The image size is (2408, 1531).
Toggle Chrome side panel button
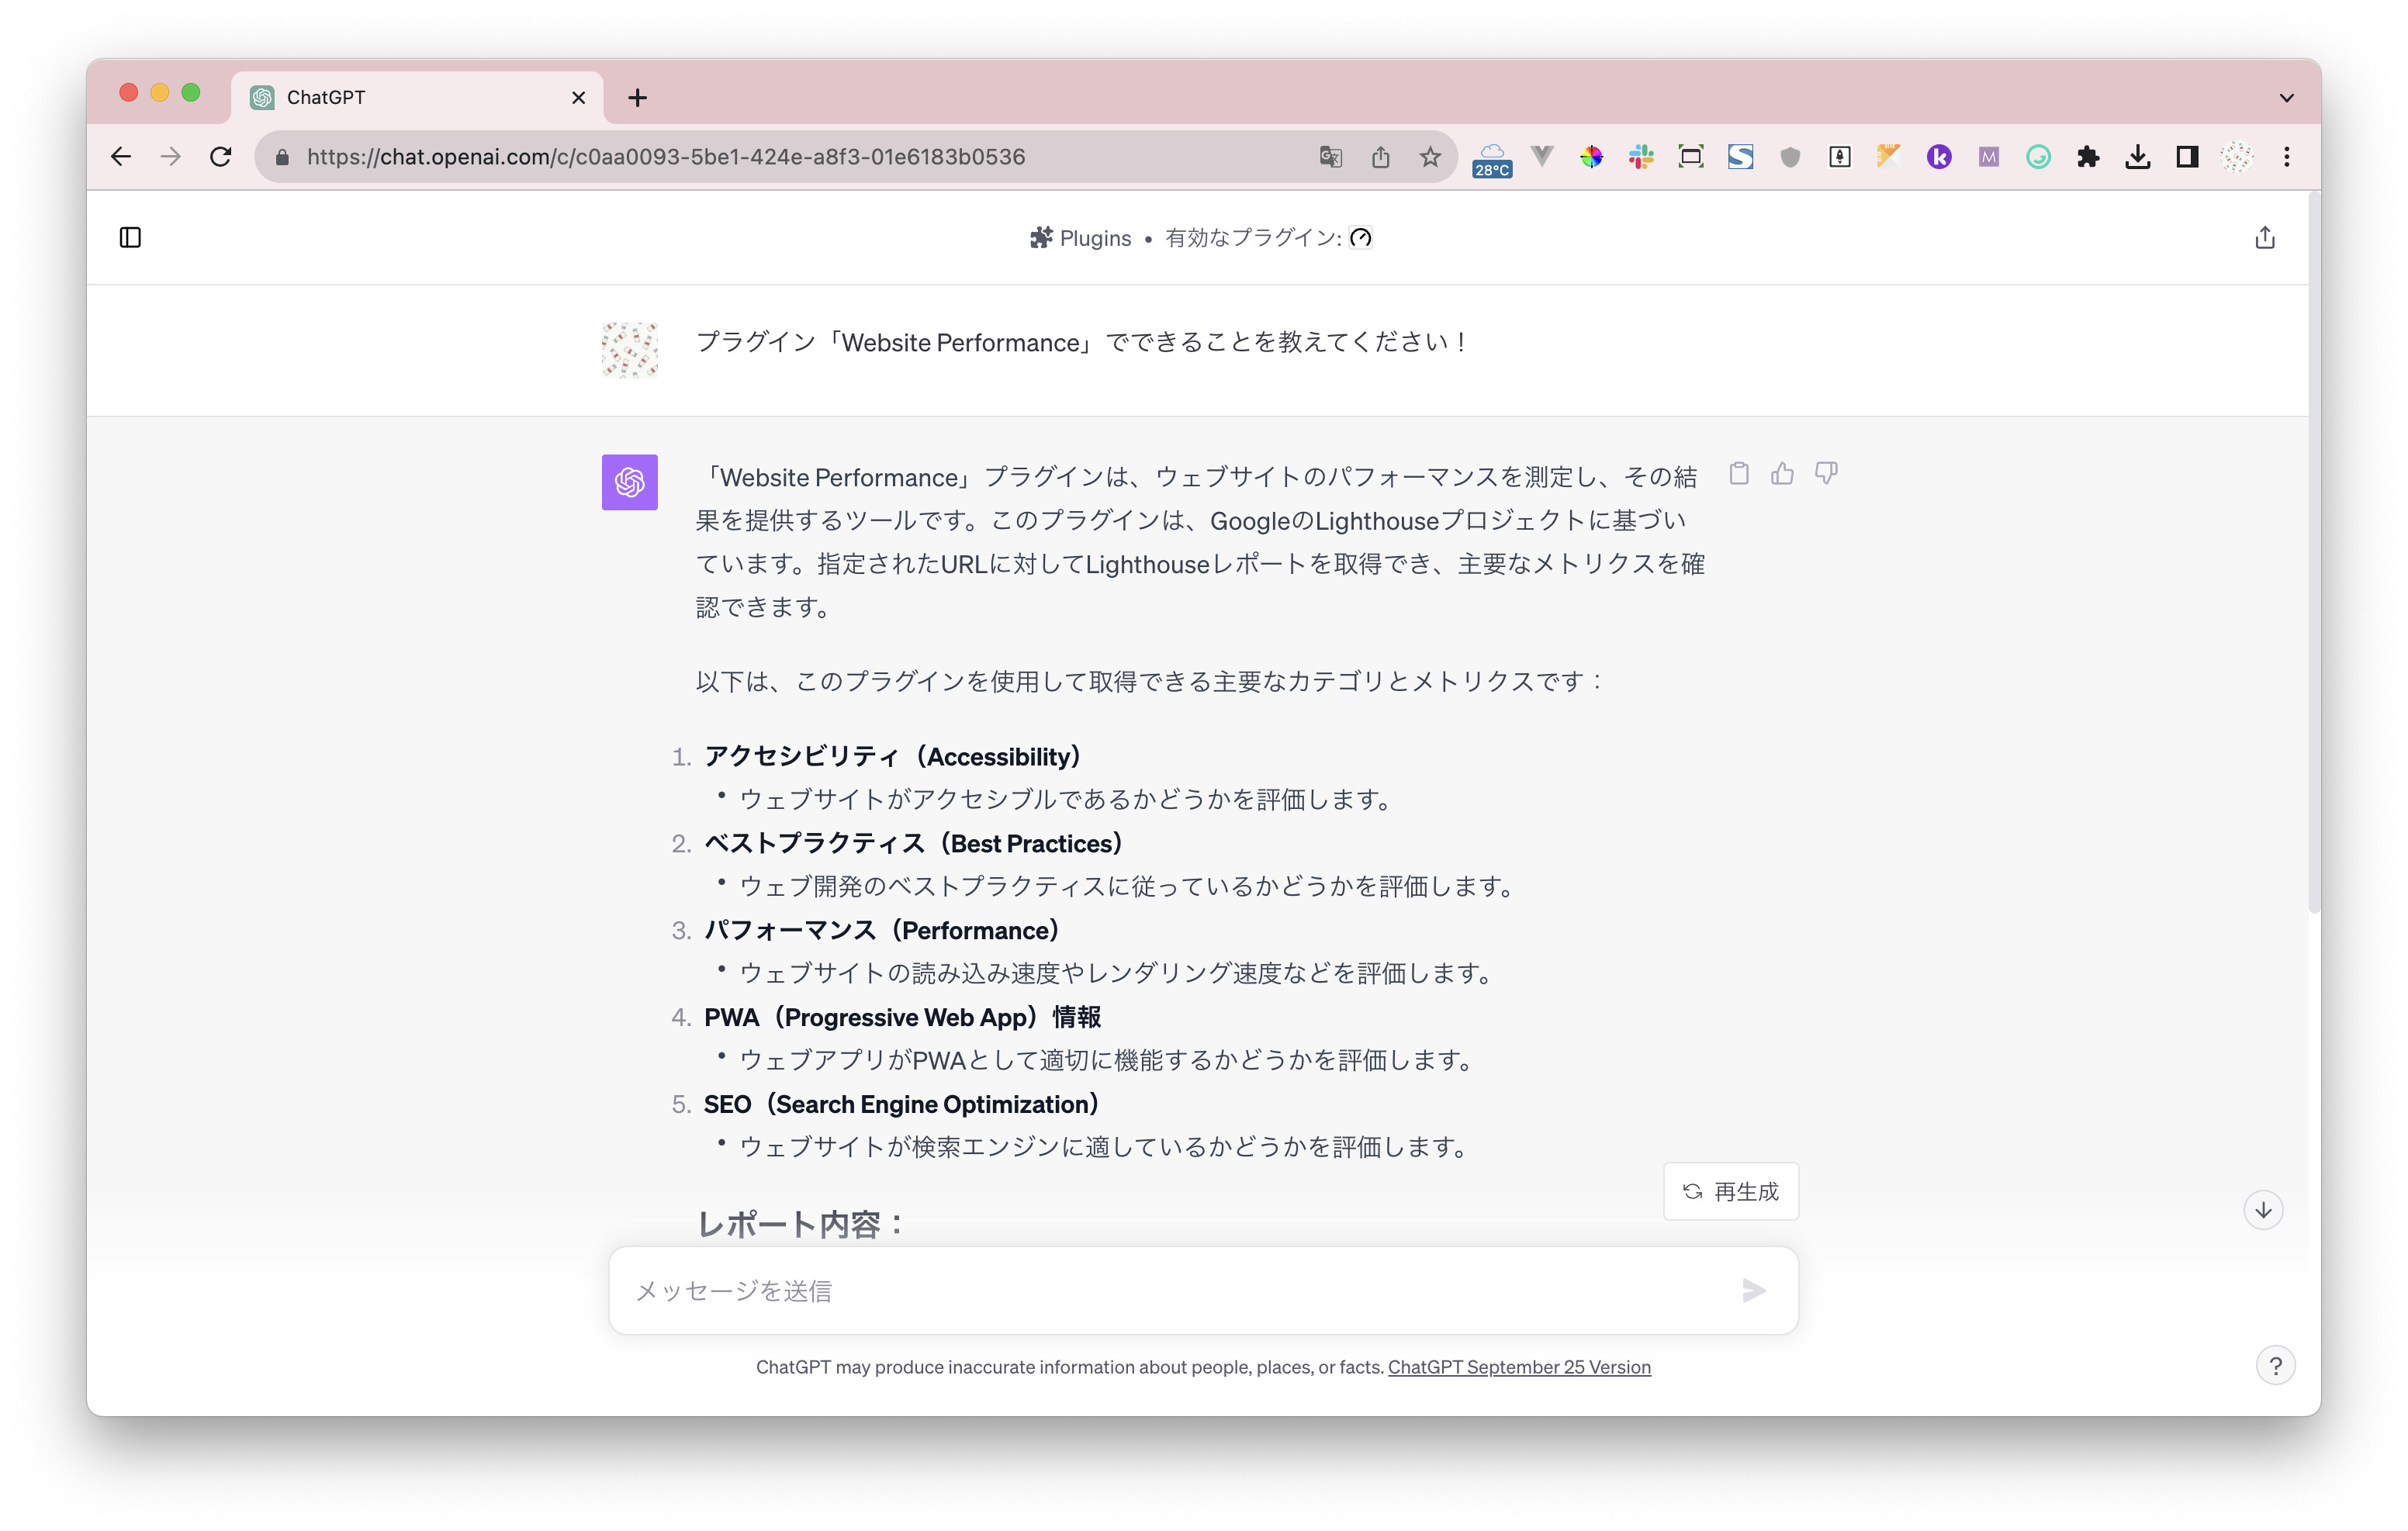coord(2187,157)
